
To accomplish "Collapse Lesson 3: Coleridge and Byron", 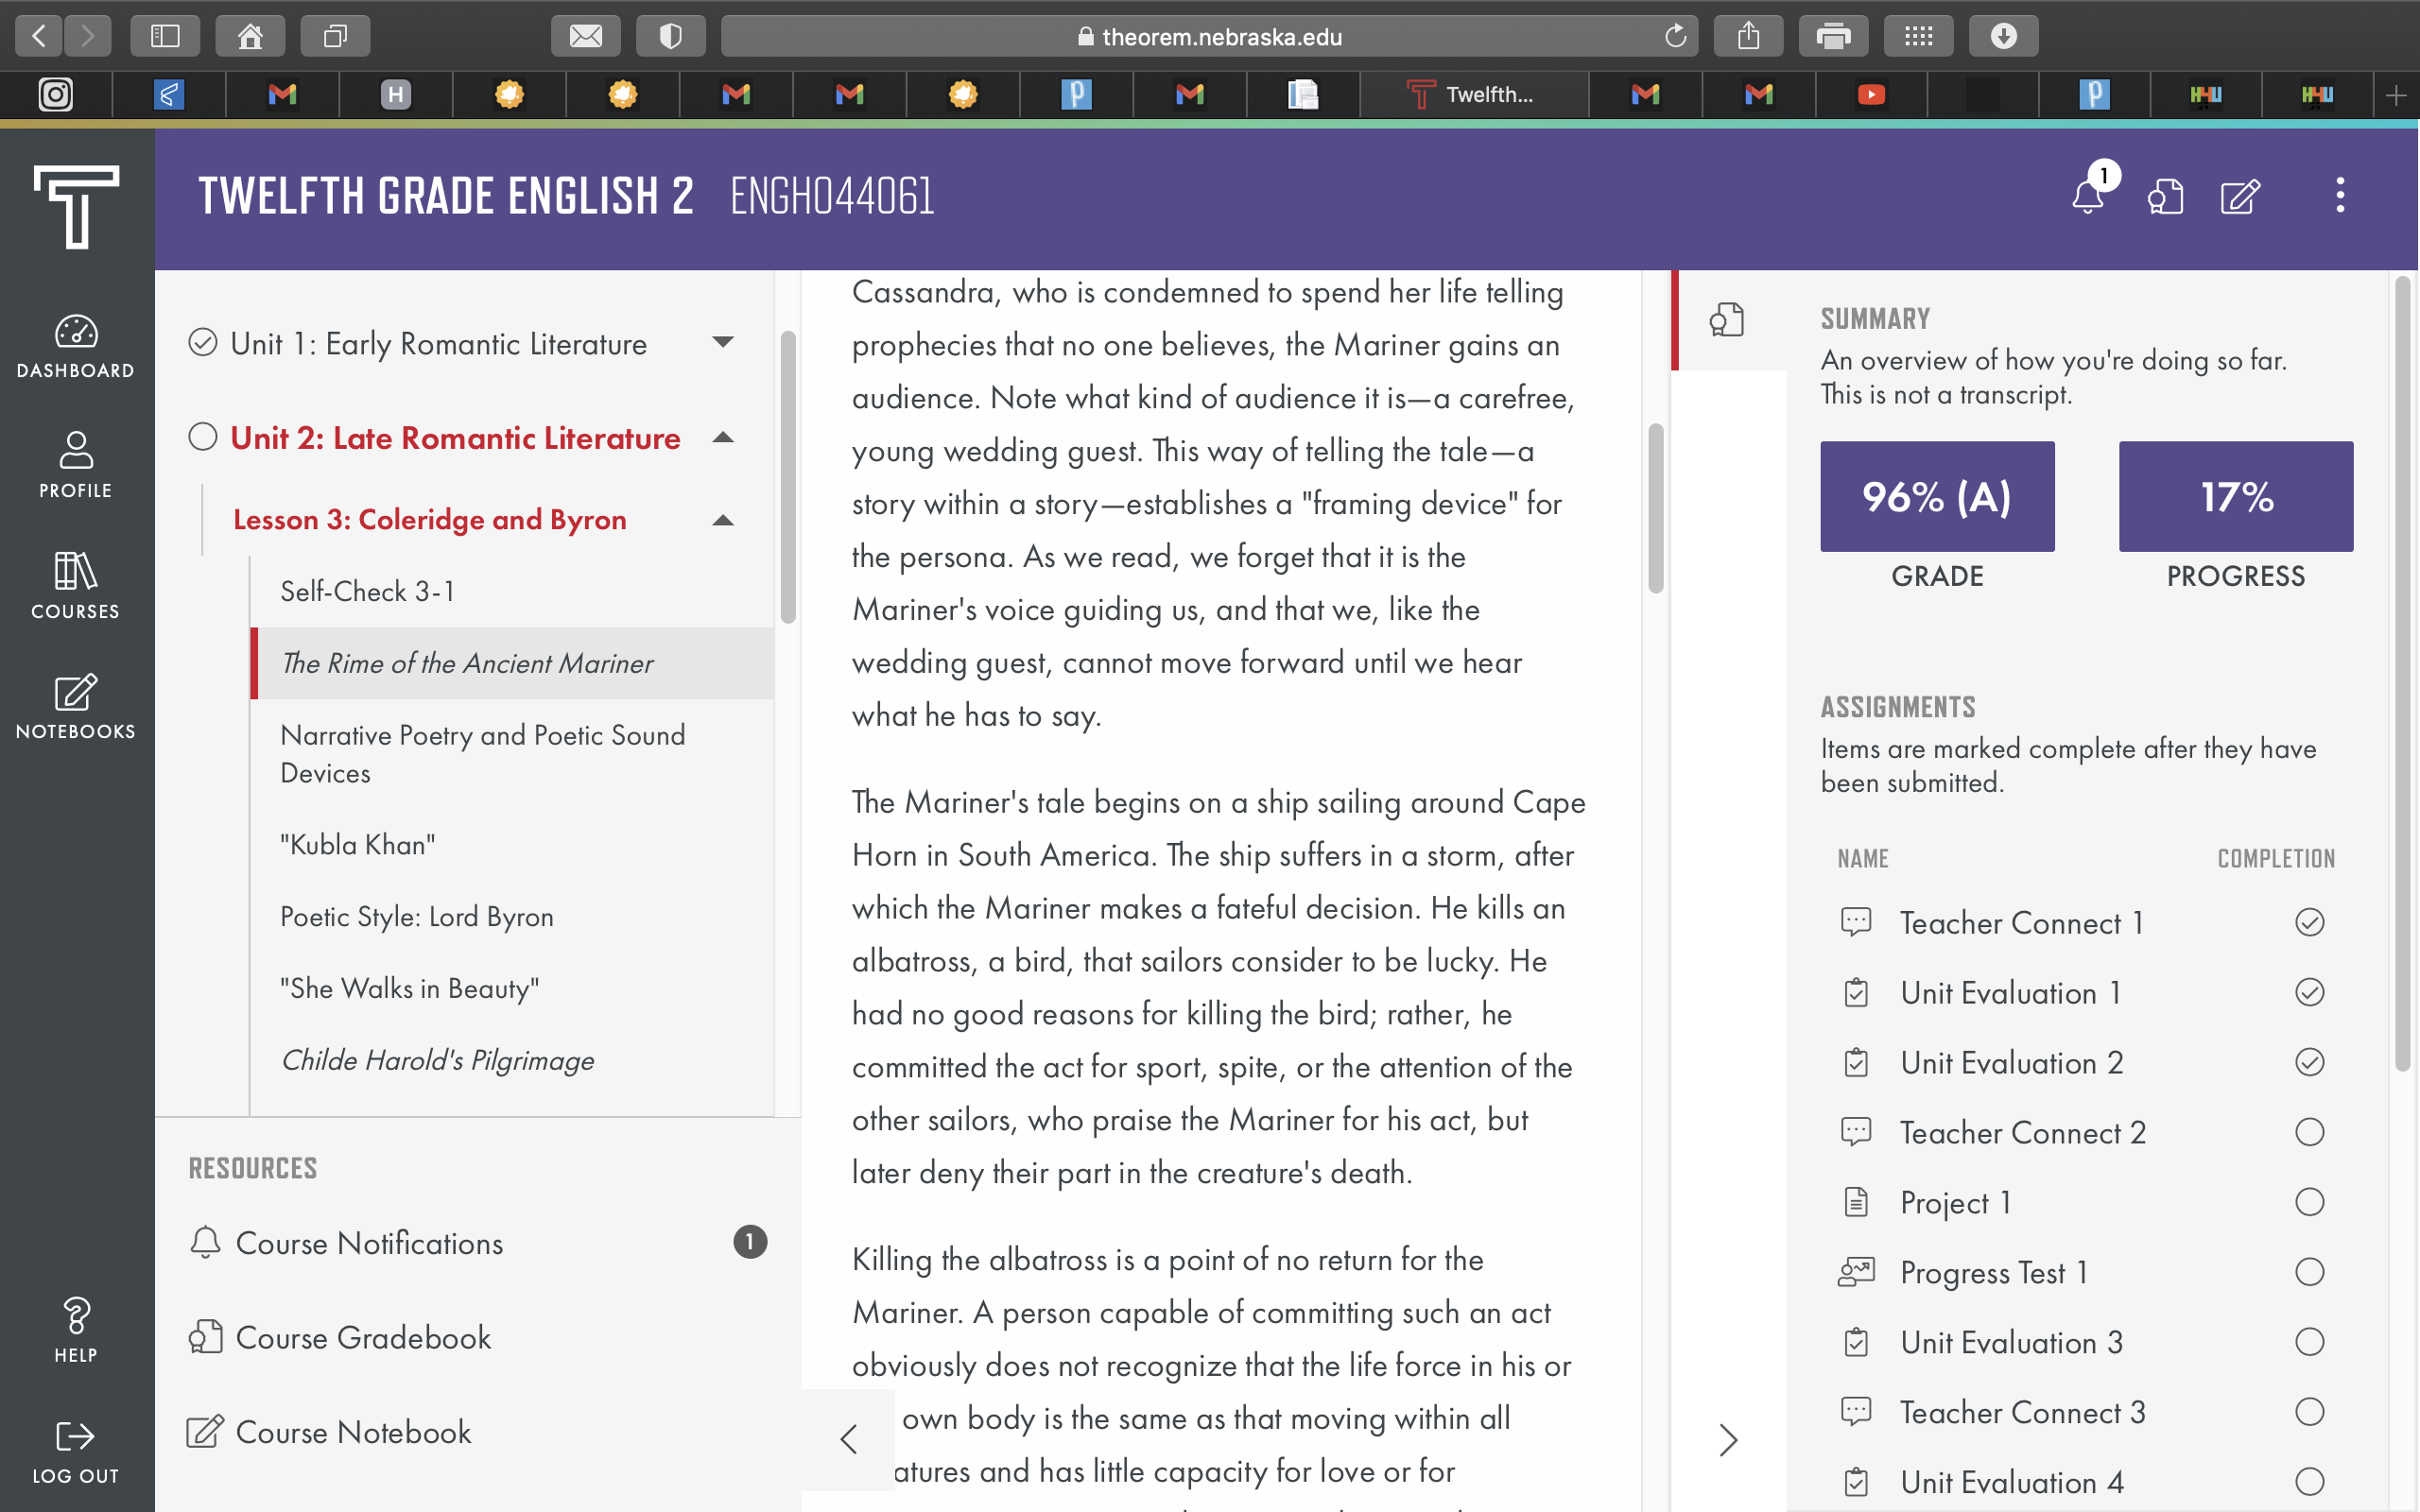I will coord(723,520).
